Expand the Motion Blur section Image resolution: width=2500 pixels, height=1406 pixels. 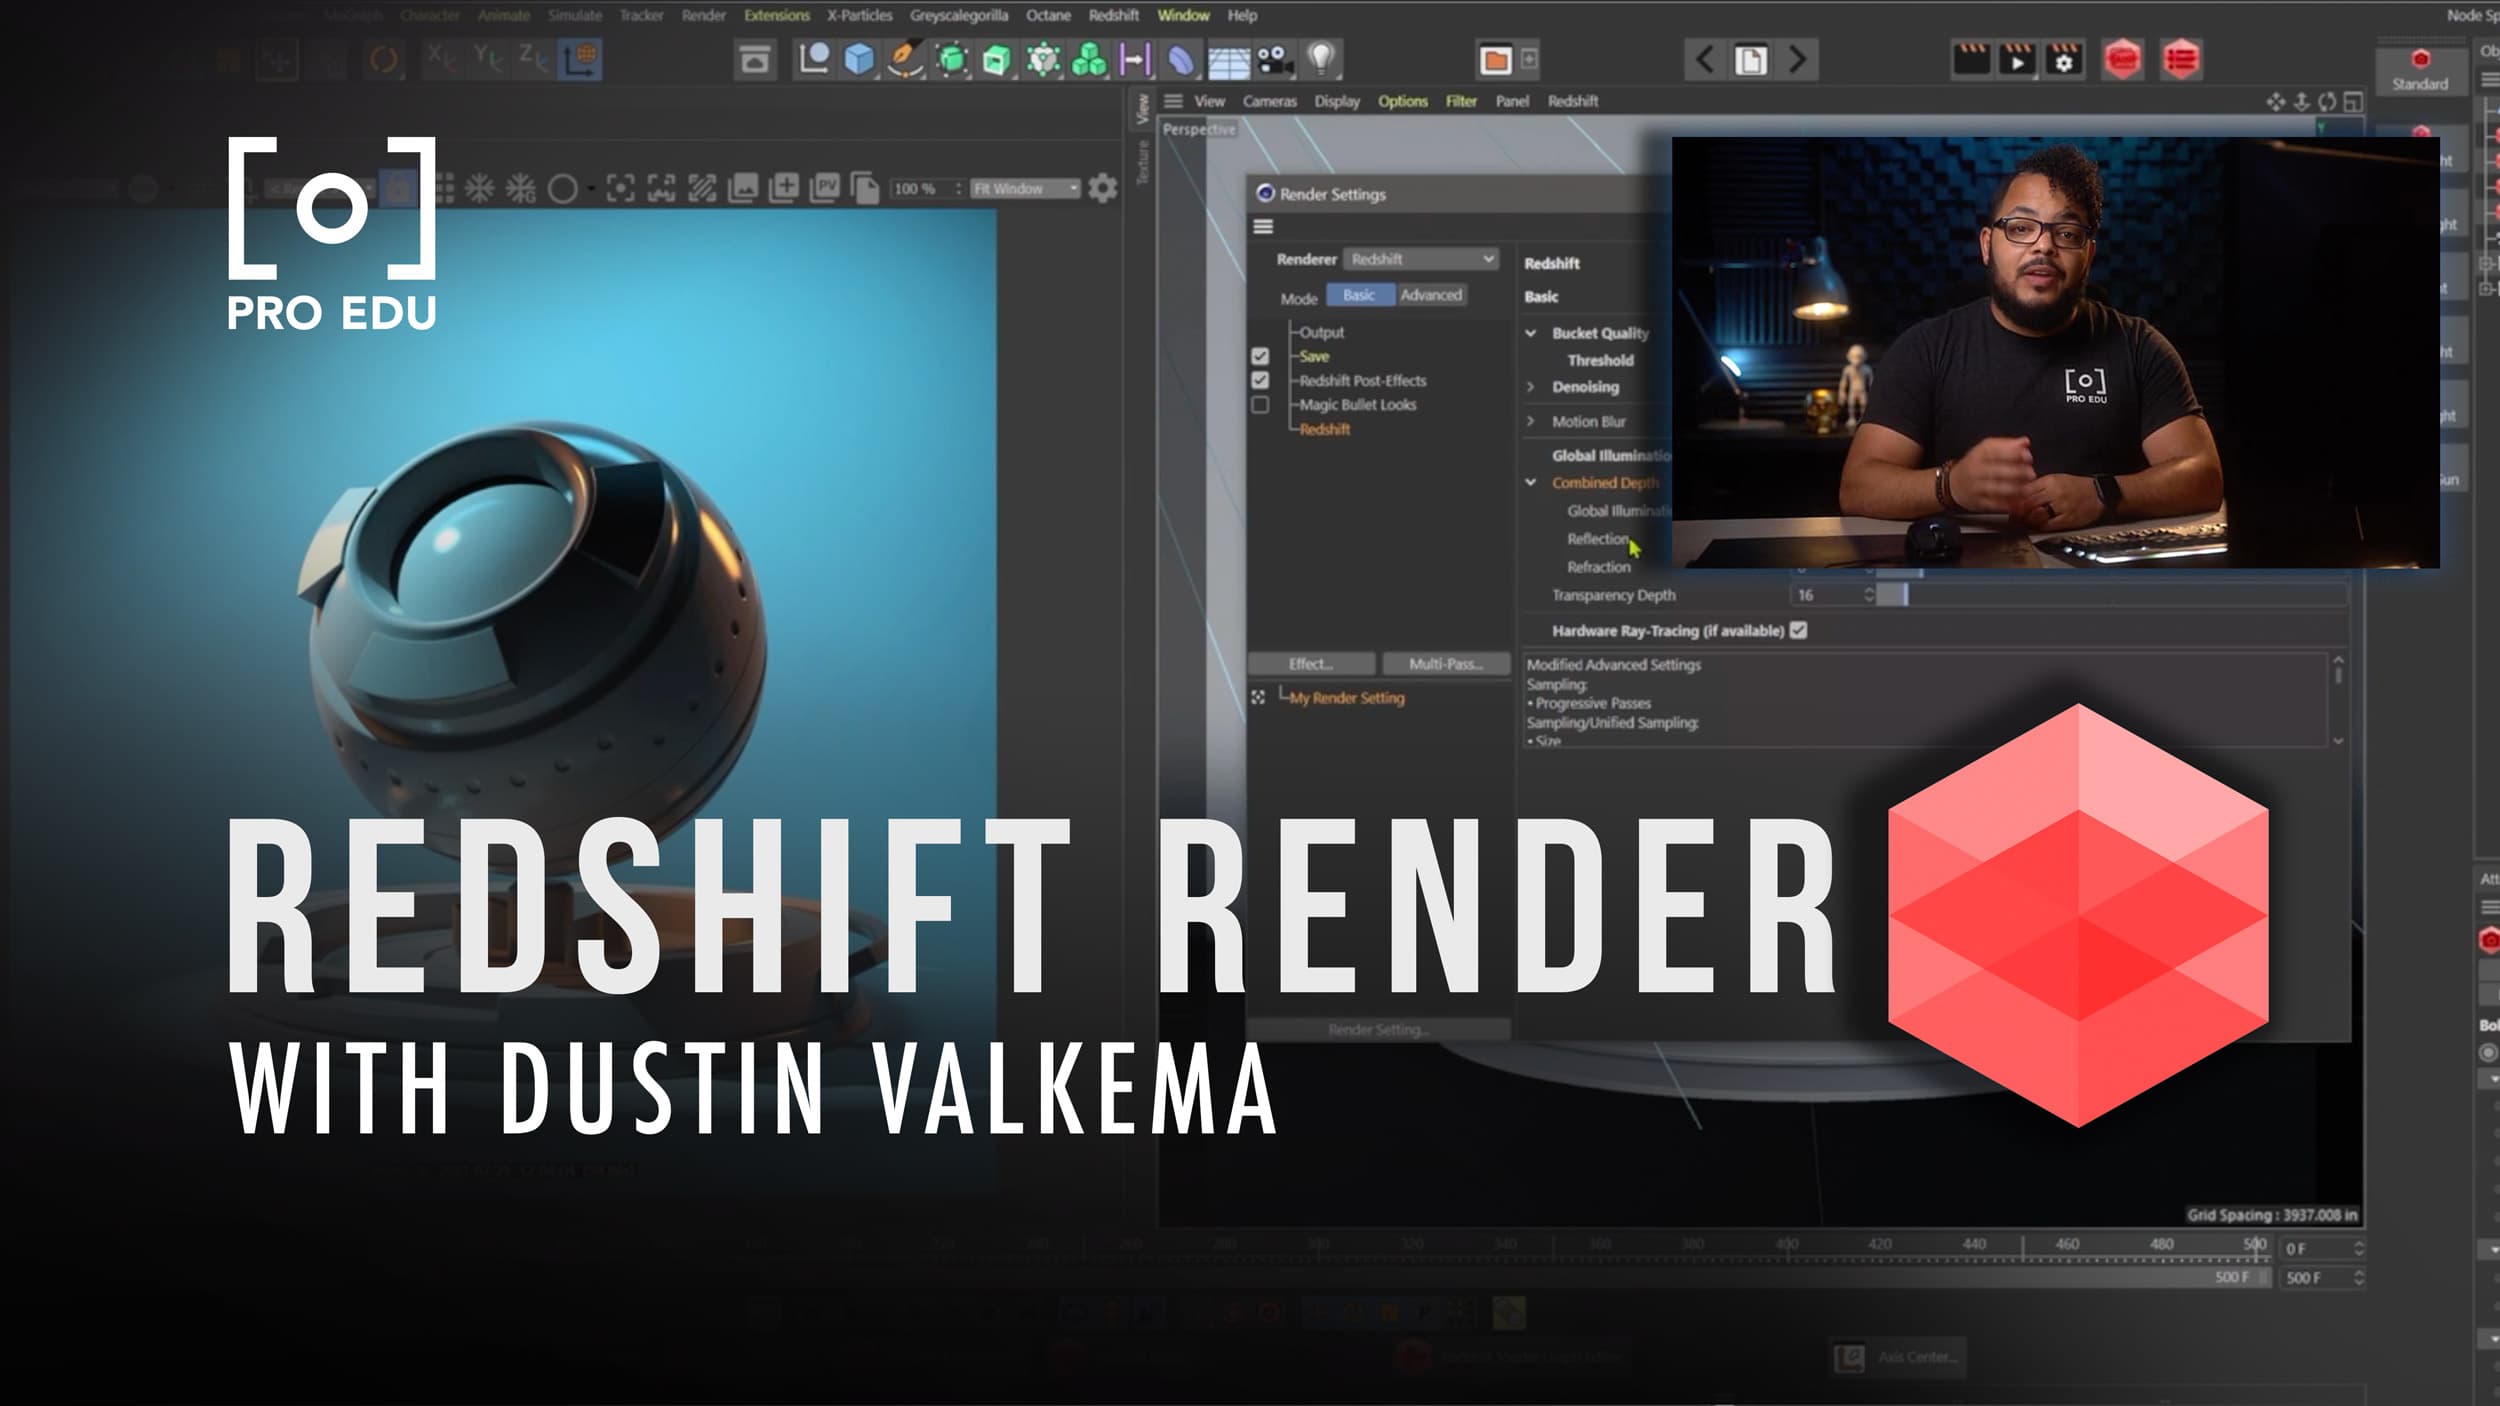pos(1531,422)
